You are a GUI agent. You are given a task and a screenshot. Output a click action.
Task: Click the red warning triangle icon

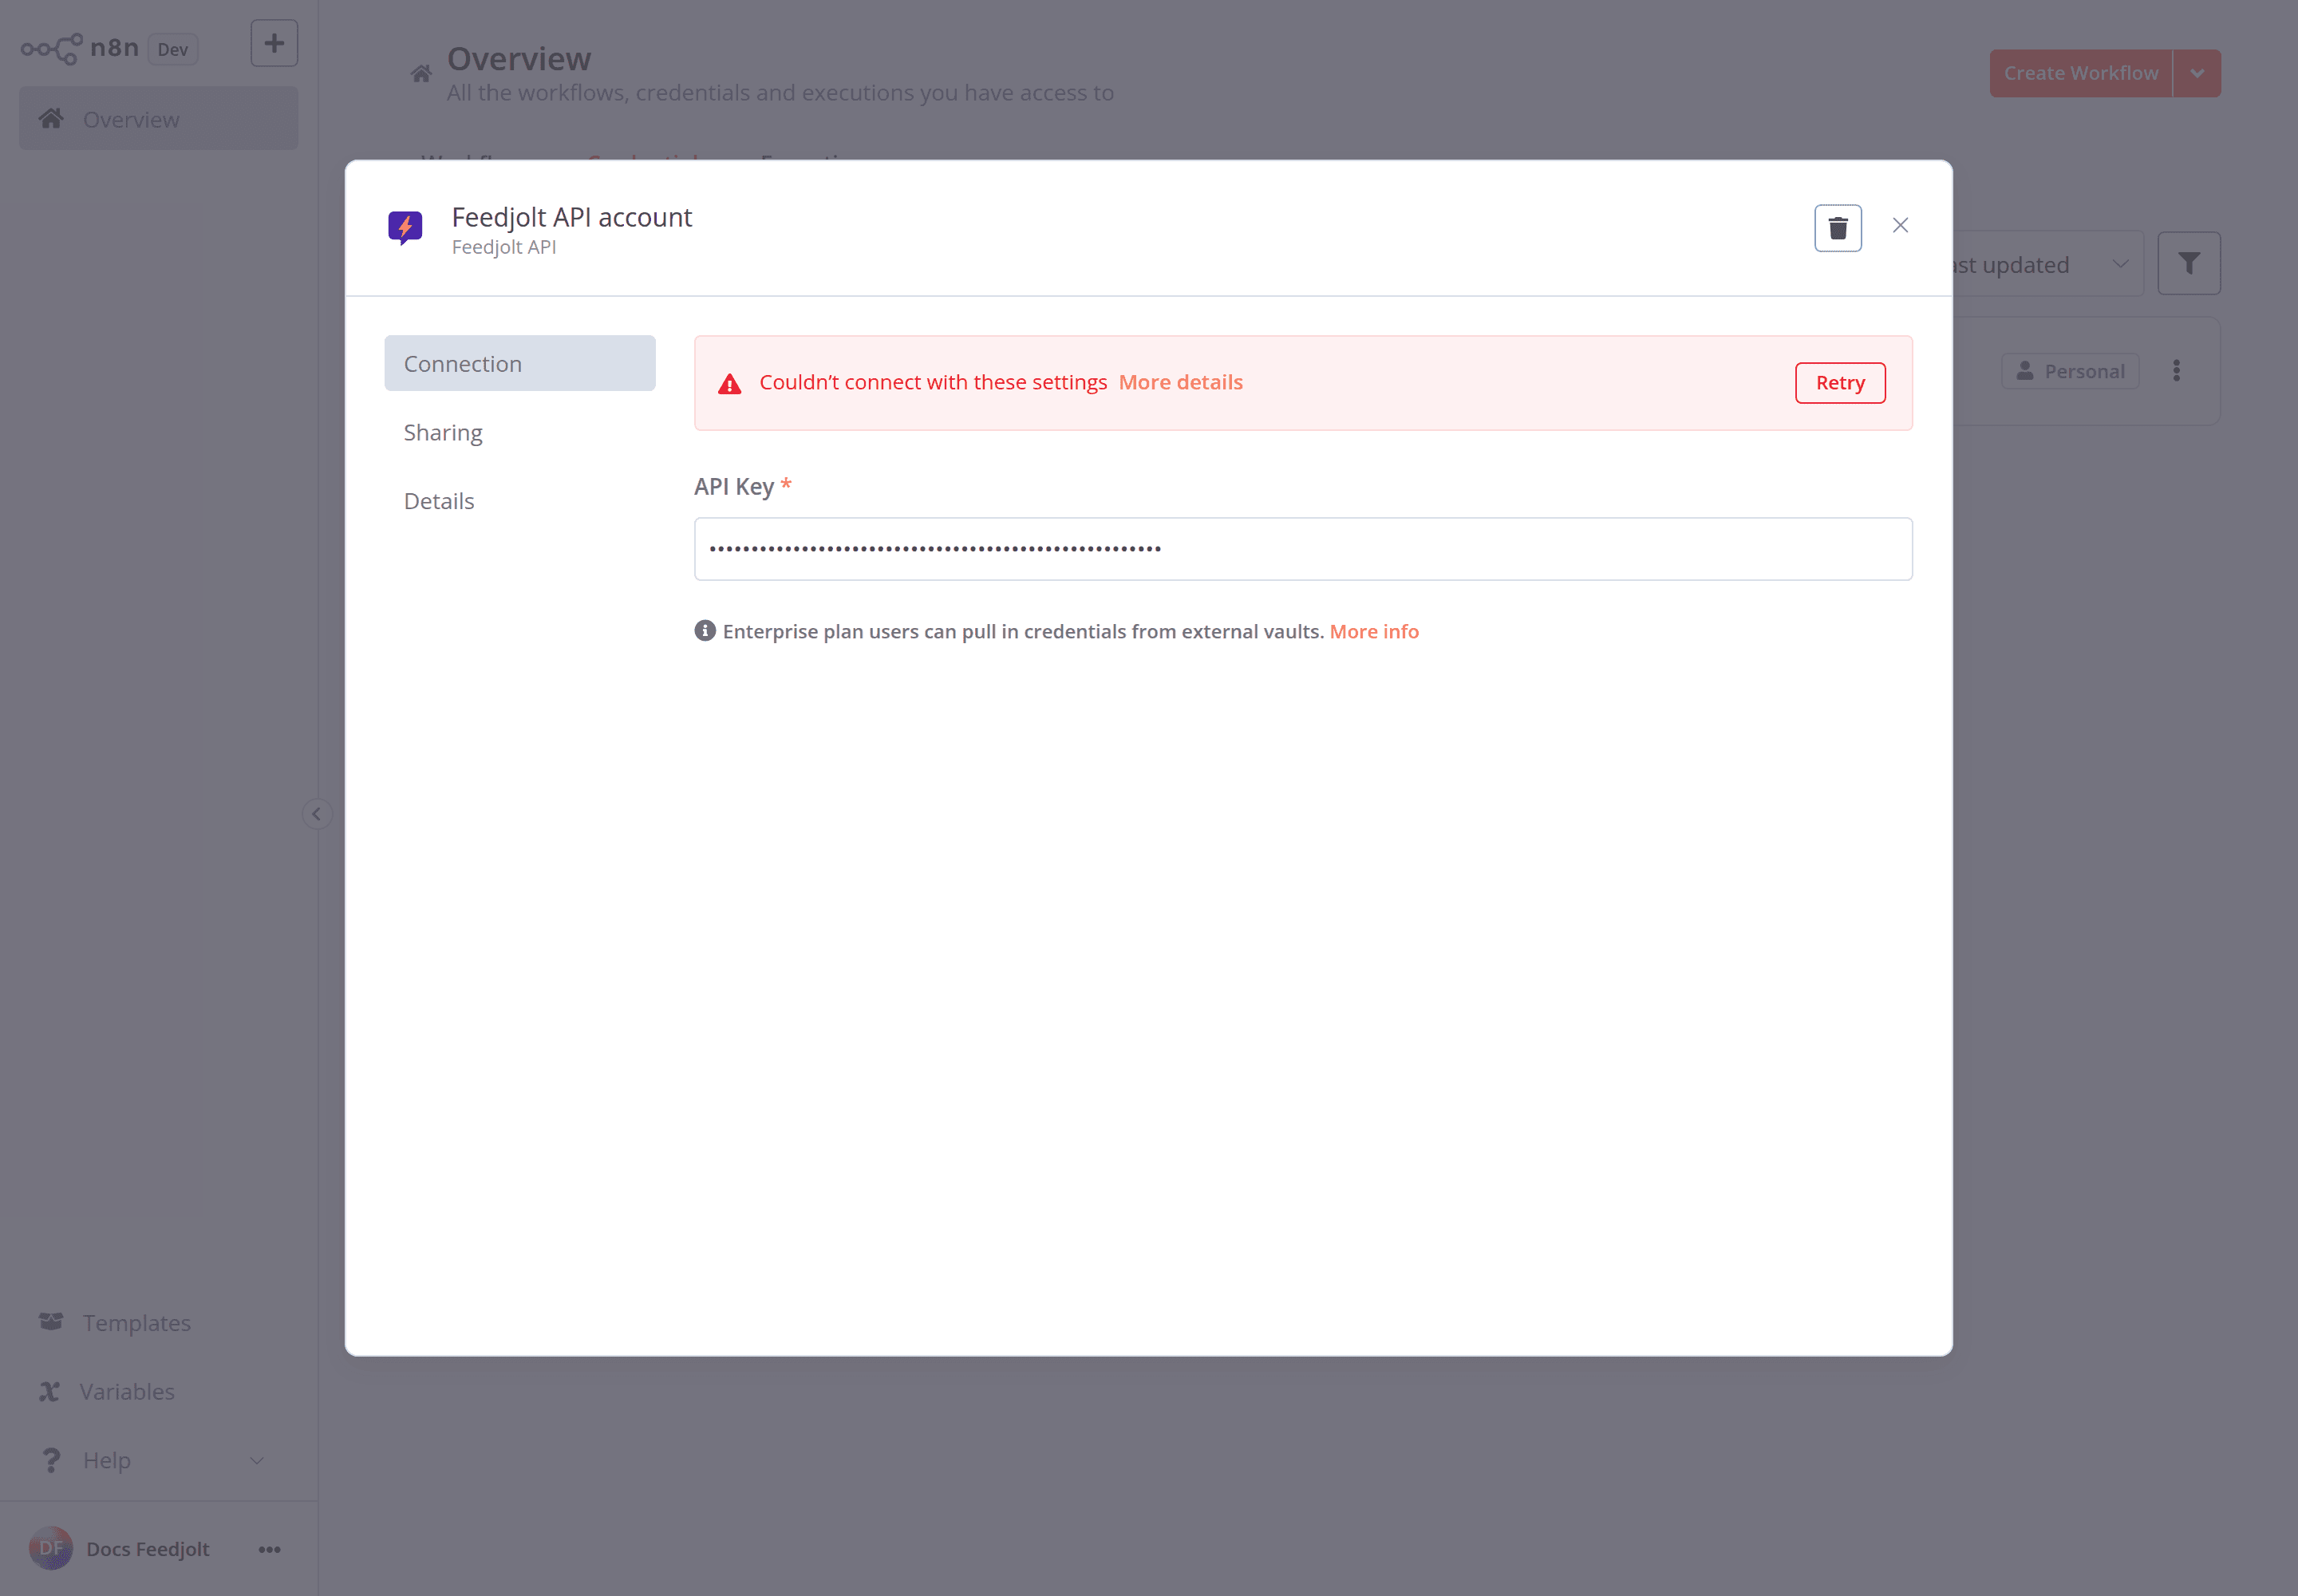[729, 384]
